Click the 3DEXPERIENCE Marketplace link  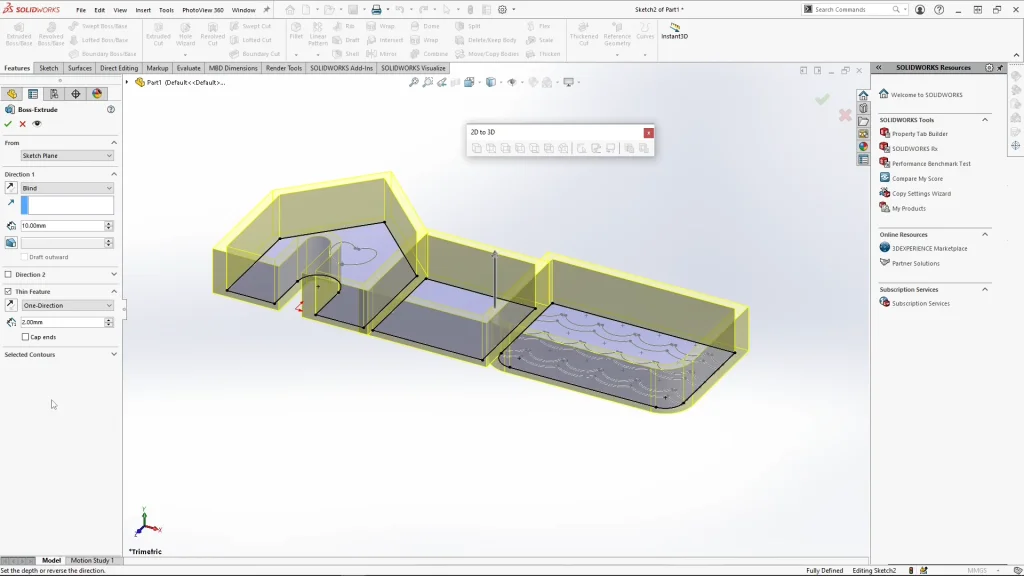pos(929,248)
